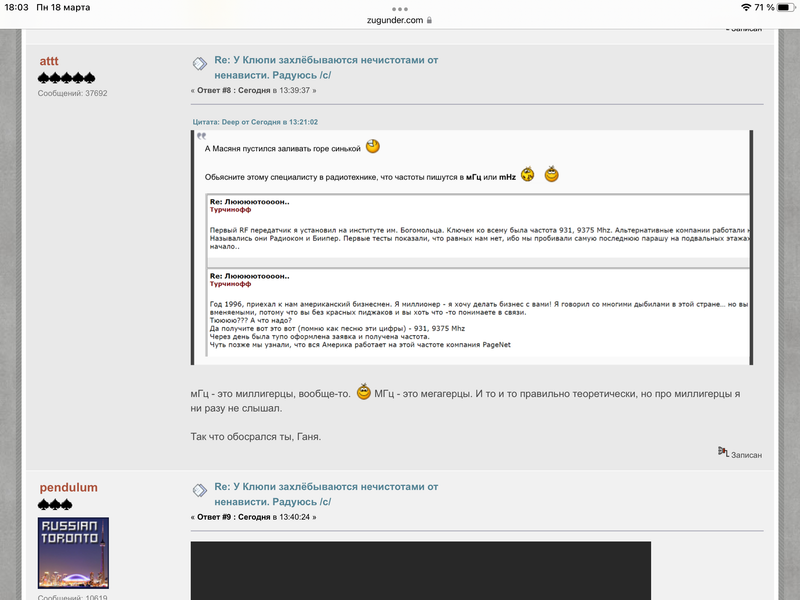800x600 pixels.
Task: Click the smiley before 'МГц - это мегагерцы'
Action: click(363, 392)
